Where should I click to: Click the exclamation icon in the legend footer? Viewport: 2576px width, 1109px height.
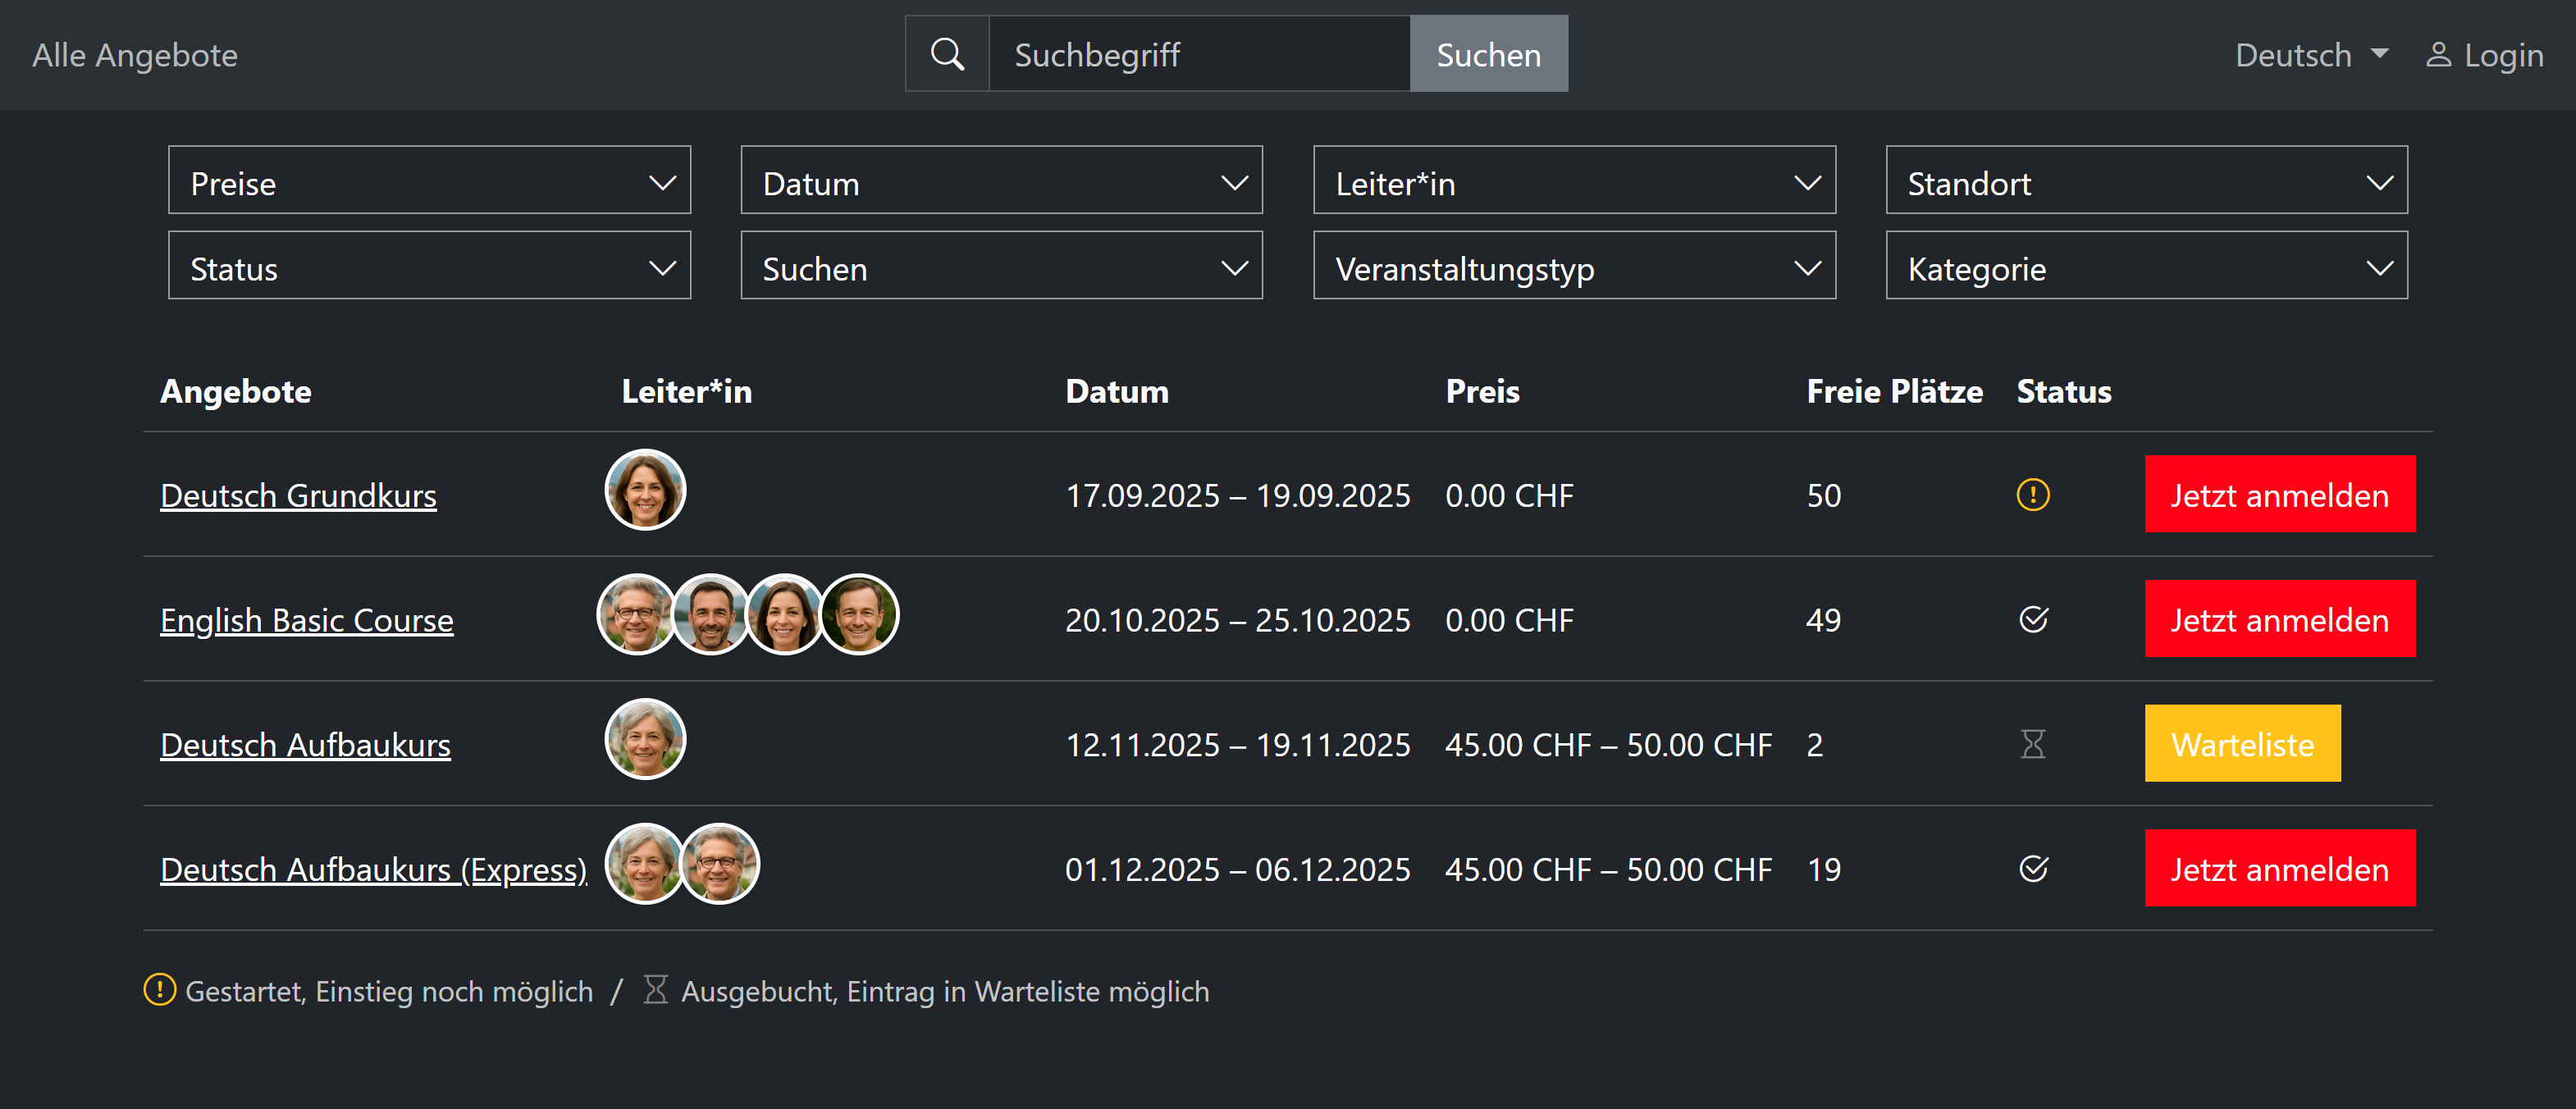coord(159,990)
